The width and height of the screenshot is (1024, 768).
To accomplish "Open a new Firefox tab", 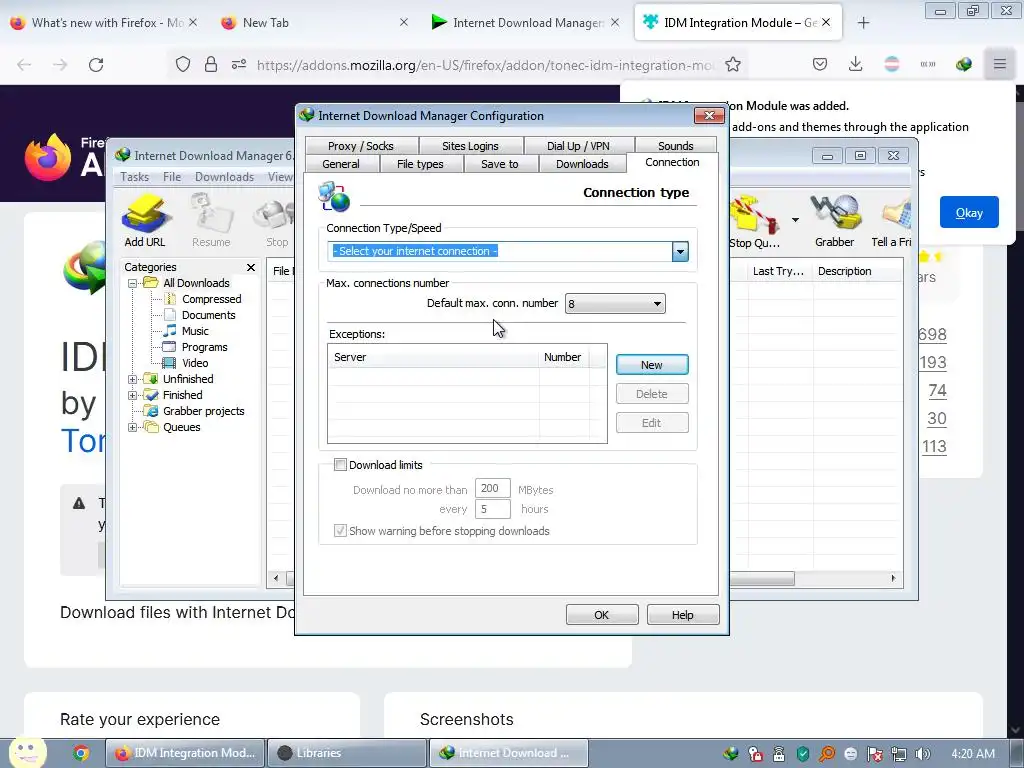I will coord(863,23).
